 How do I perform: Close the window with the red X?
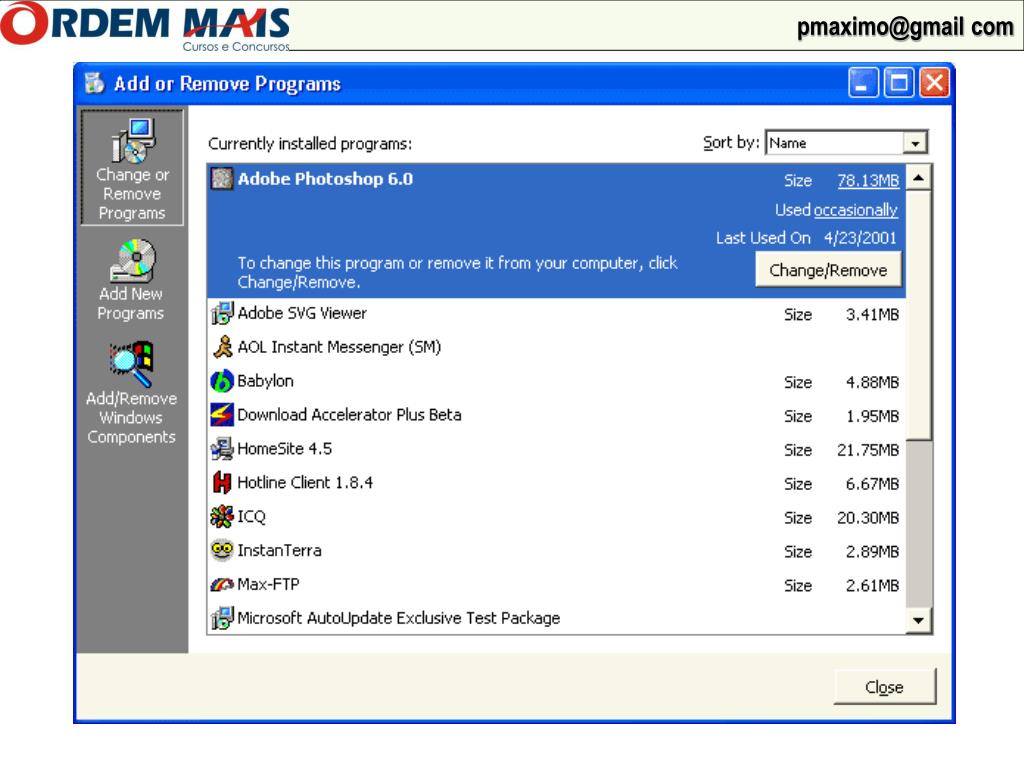[x=935, y=83]
